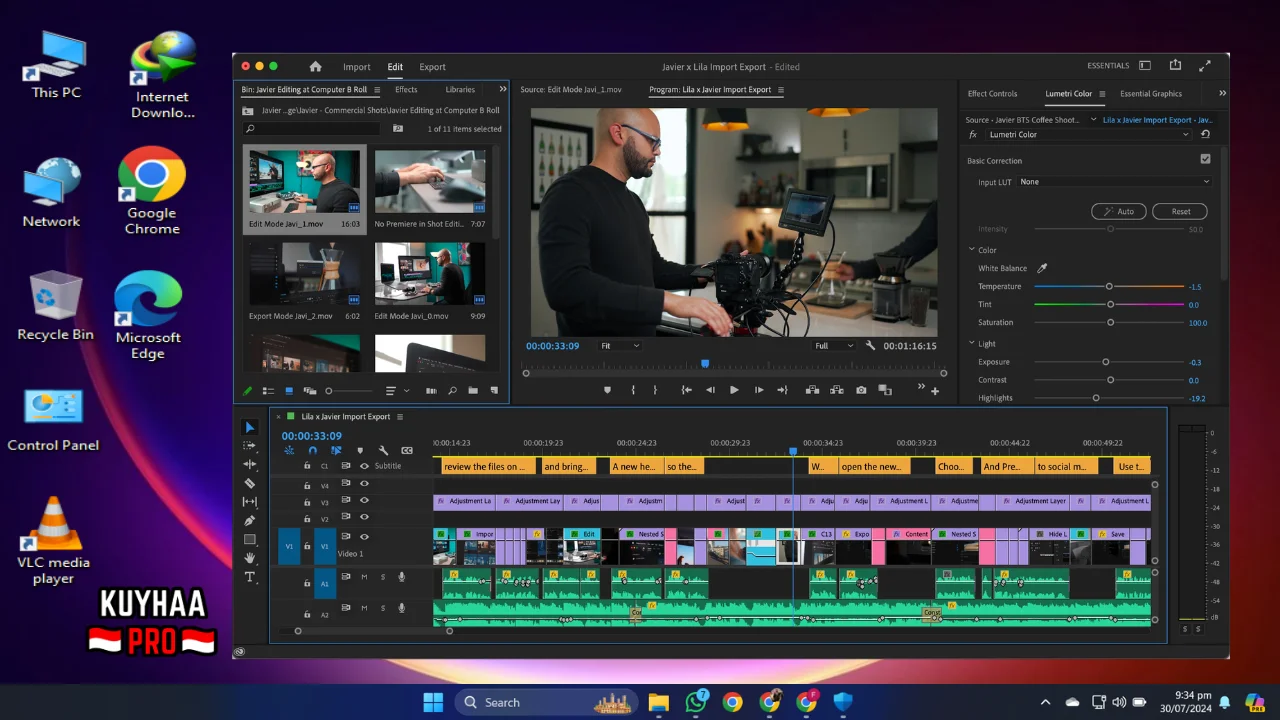Go to Out point in Program monitor
The image size is (1280, 720).
pyautogui.click(x=782, y=390)
